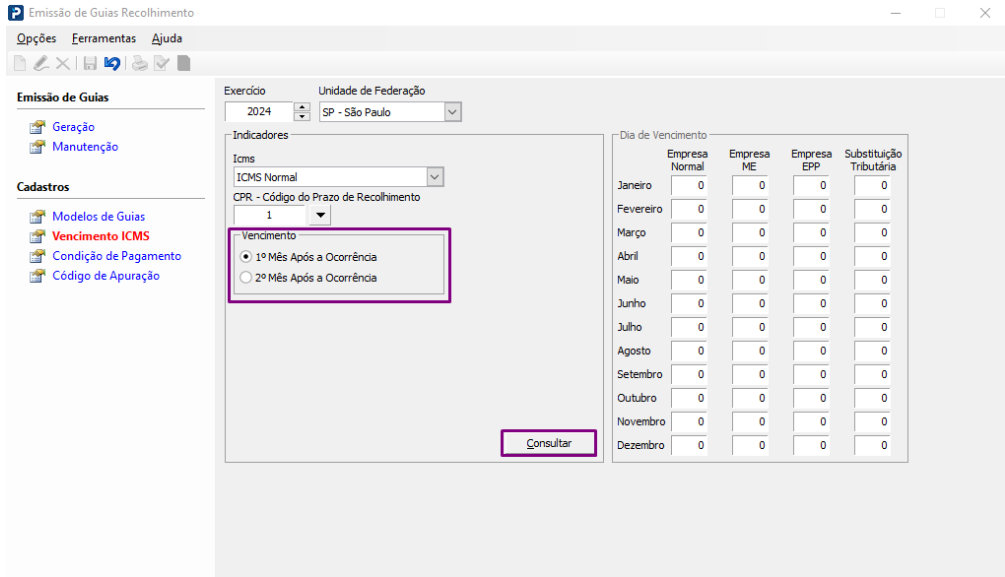Click Agosto Empresa Normal day field
Screen dimensions: 1005x577
coord(689,351)
